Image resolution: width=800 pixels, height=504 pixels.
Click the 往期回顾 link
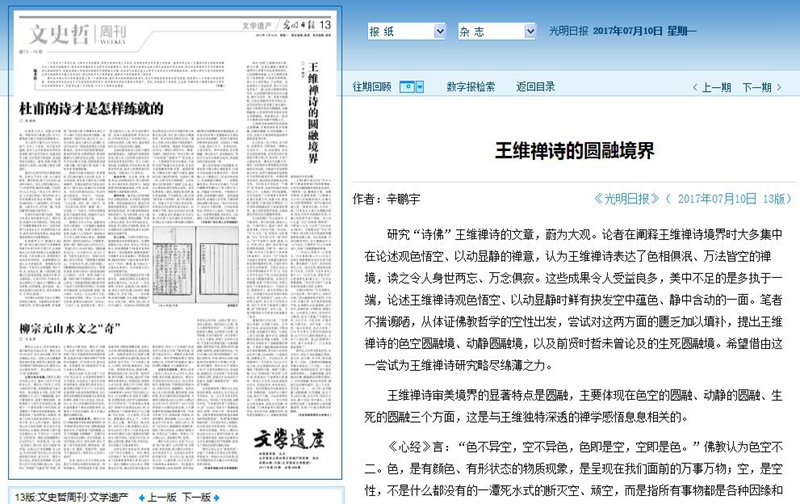372,87
